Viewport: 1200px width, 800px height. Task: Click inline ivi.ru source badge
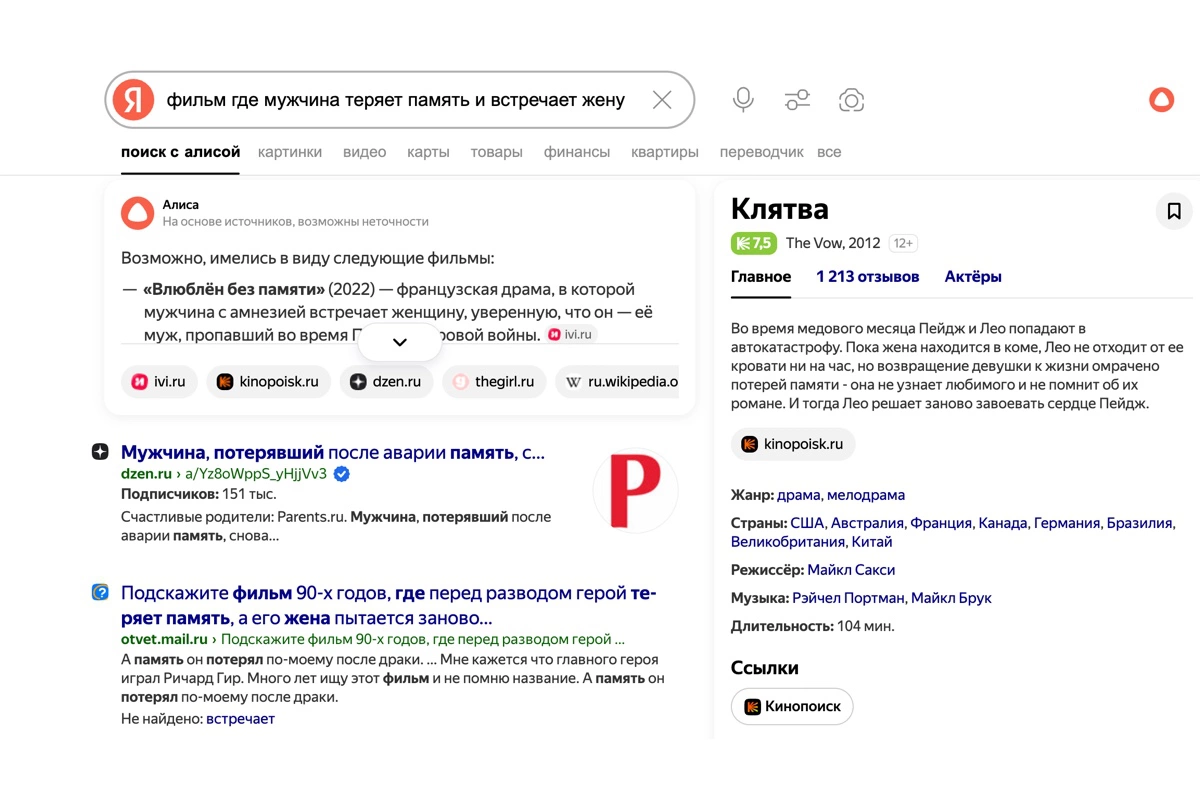pyautogui.click(x=572, y=336)
